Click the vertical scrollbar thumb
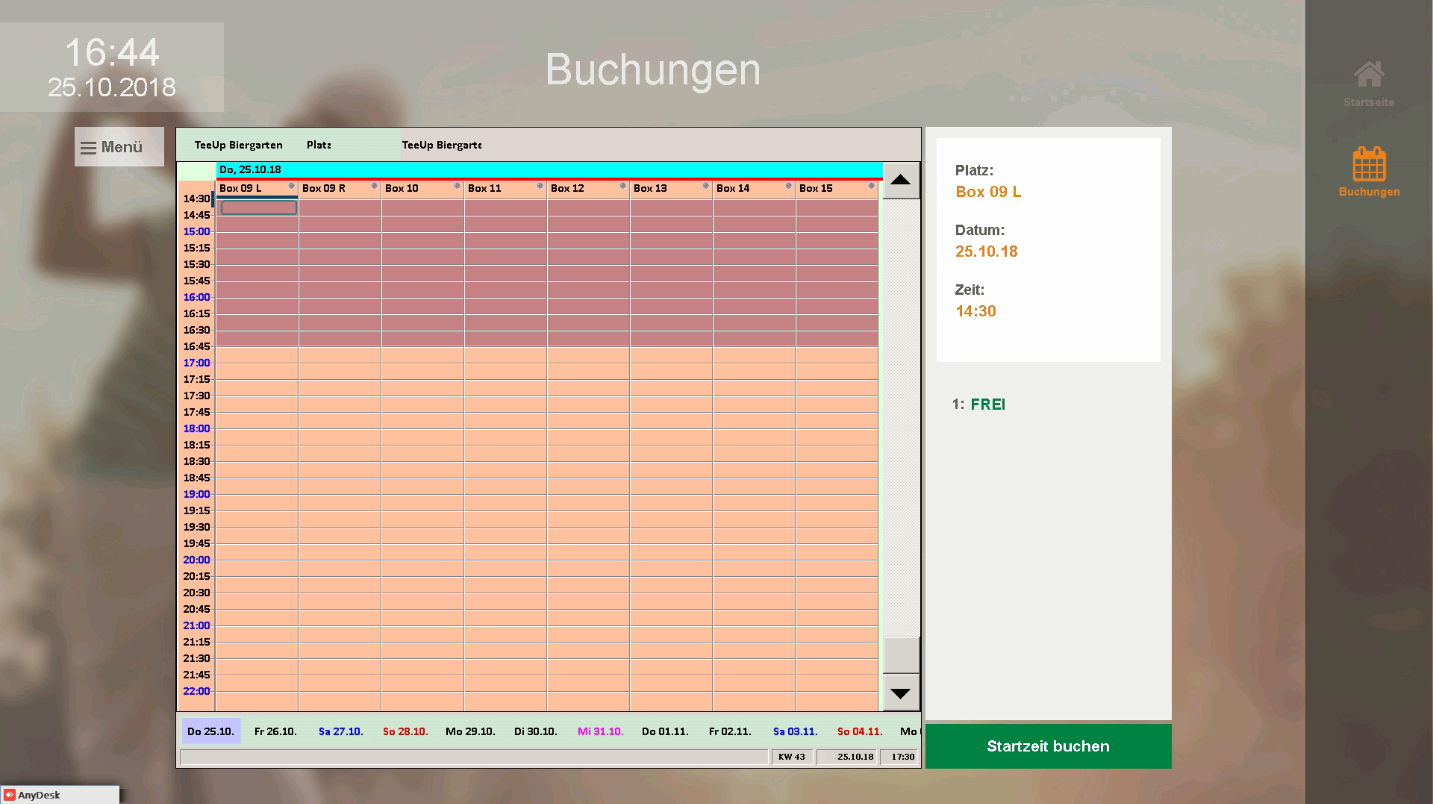The width and height of the screenshot is (1433, 804). coord(901,655)
